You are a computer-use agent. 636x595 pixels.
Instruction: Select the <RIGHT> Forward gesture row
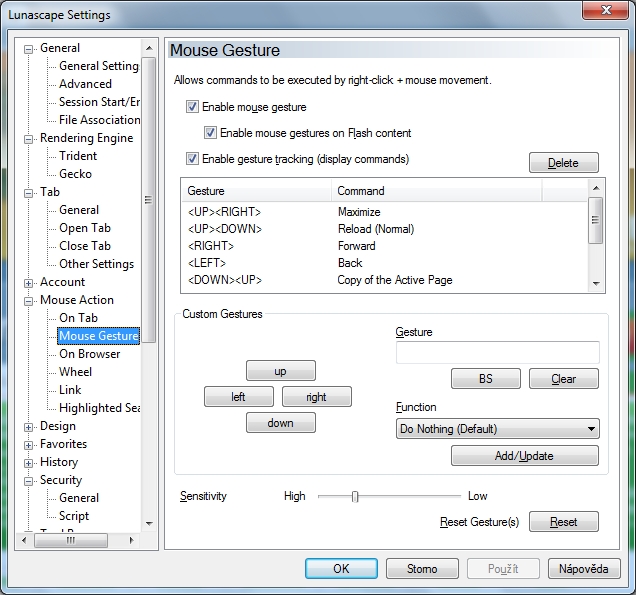[x=385, y=246]
